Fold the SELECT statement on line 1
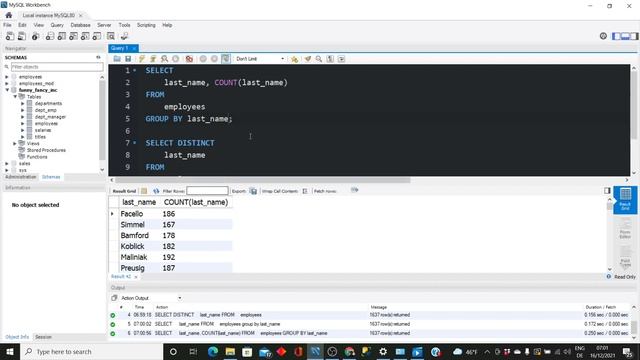The image size is (640, 360). [x=135, y=70]
